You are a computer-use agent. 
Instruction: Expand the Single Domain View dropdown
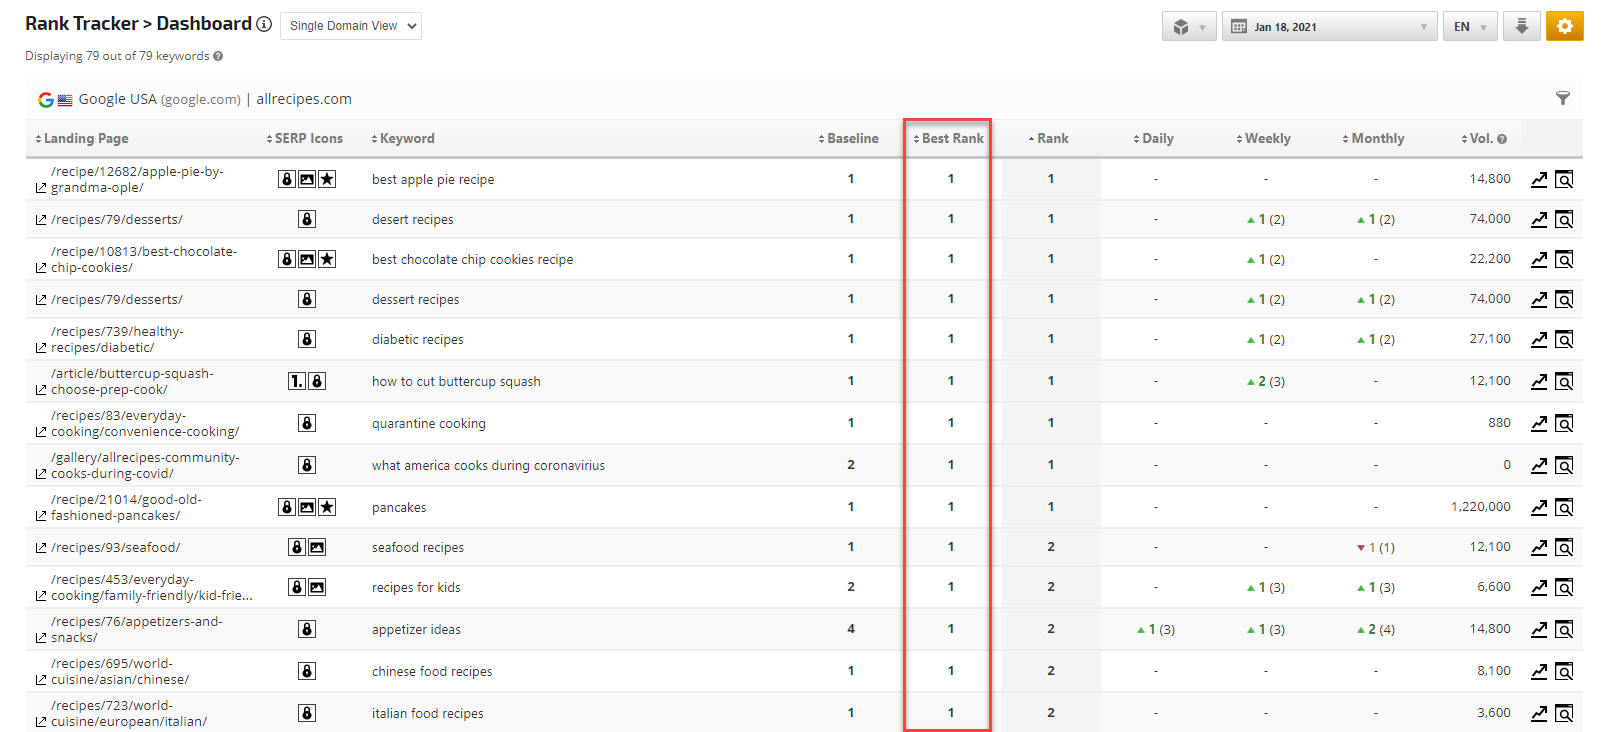click(350, 26)
